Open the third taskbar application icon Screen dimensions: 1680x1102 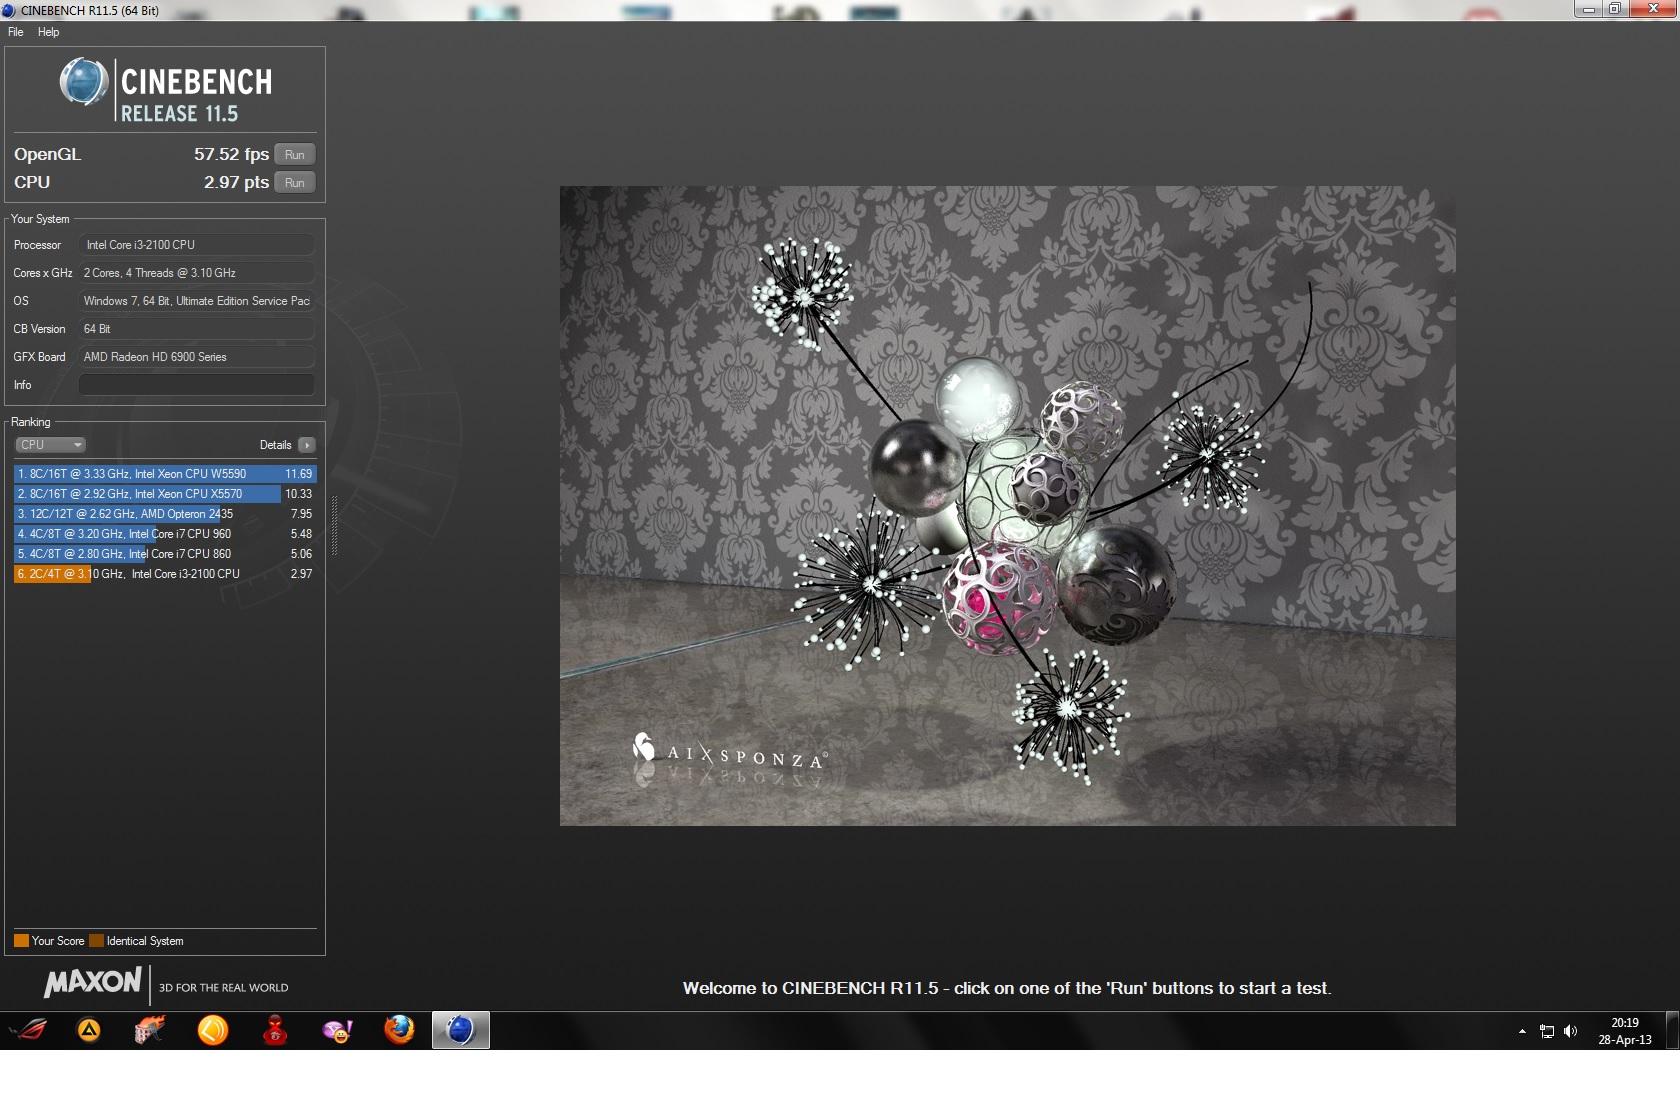151,1030
